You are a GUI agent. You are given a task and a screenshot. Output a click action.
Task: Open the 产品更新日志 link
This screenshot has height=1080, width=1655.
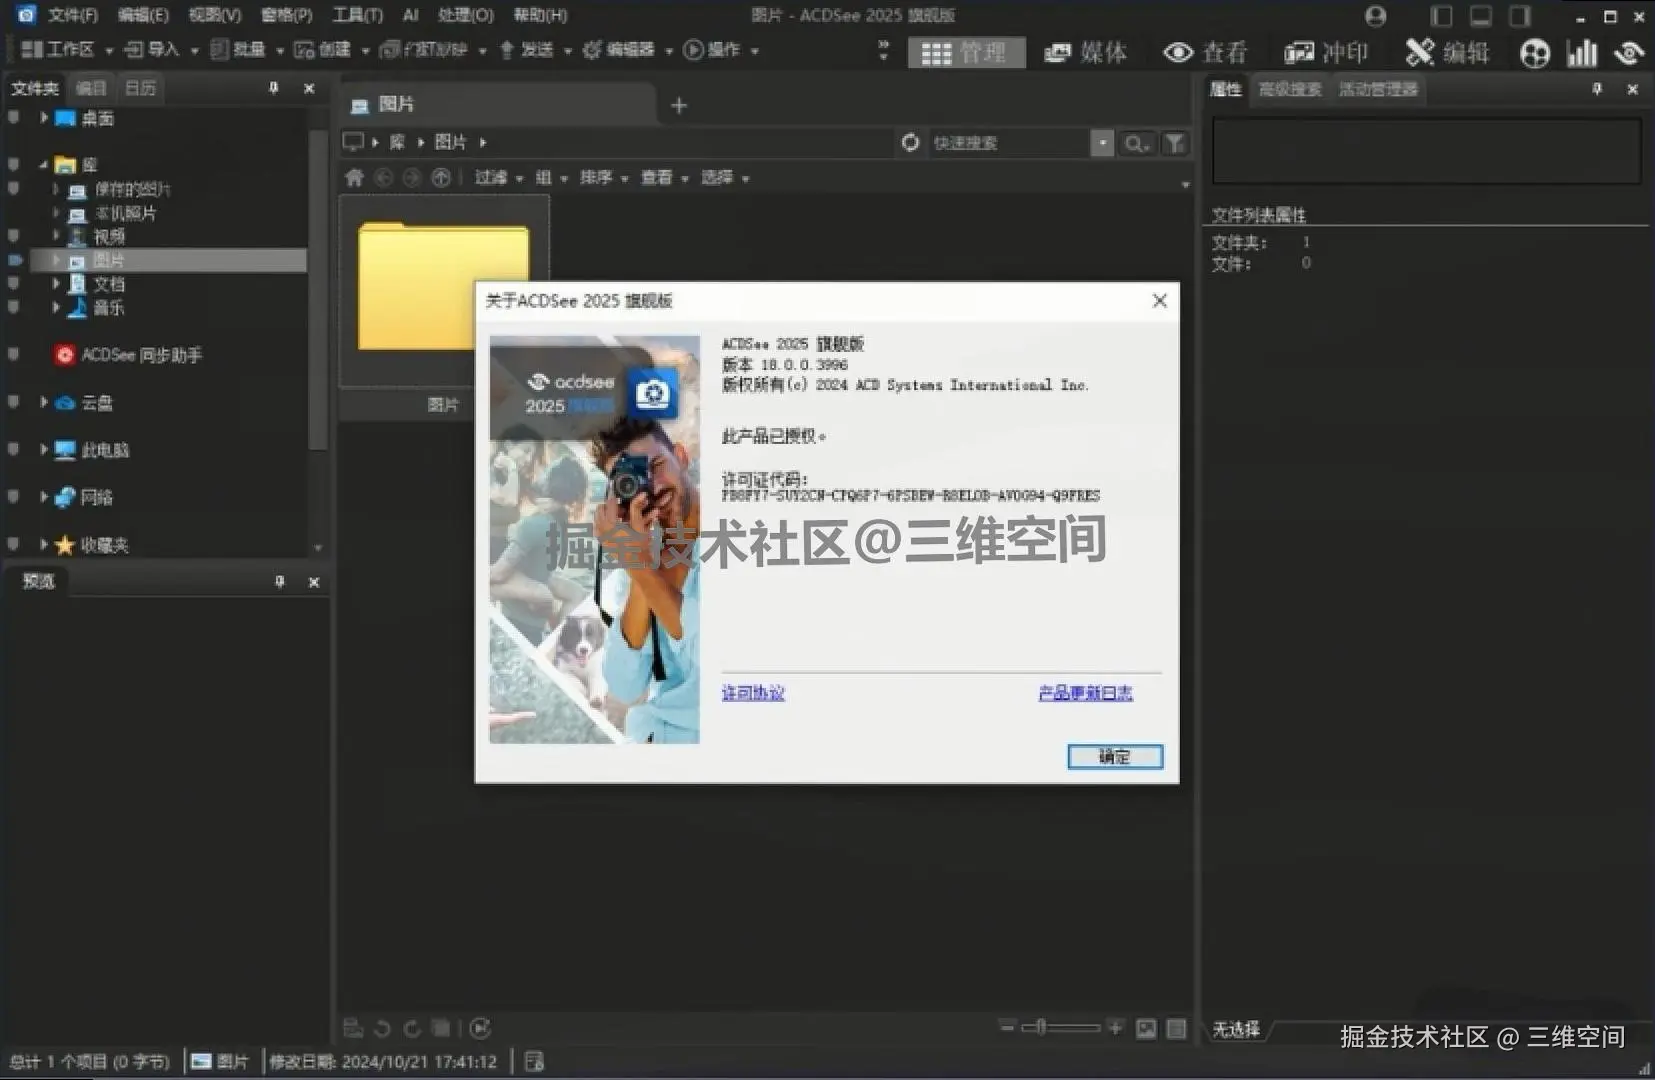[x=1084, y=692]
